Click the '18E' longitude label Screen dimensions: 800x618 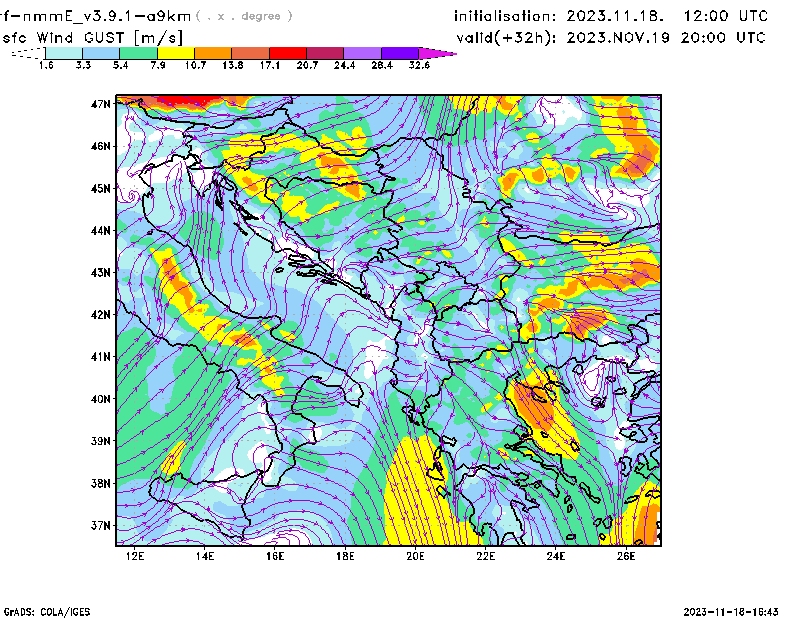click(345, 556)
